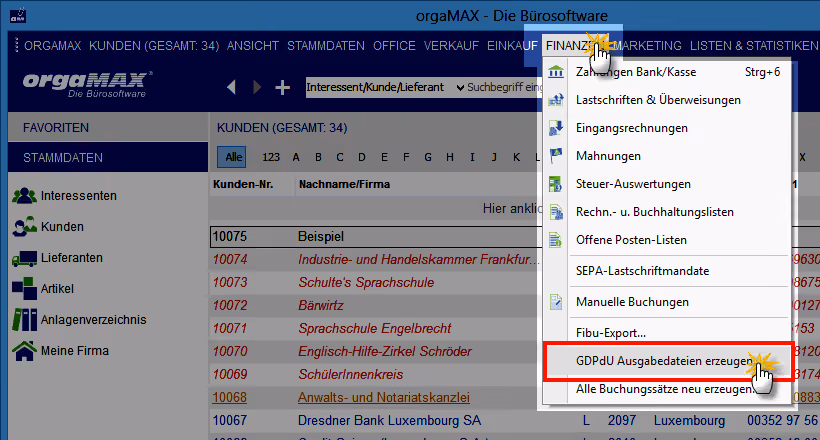Image resolution: width=820 pixels, height=440 pixels.
Task: Click the Offene Posten-Listen icon
Action: [555, 240]
